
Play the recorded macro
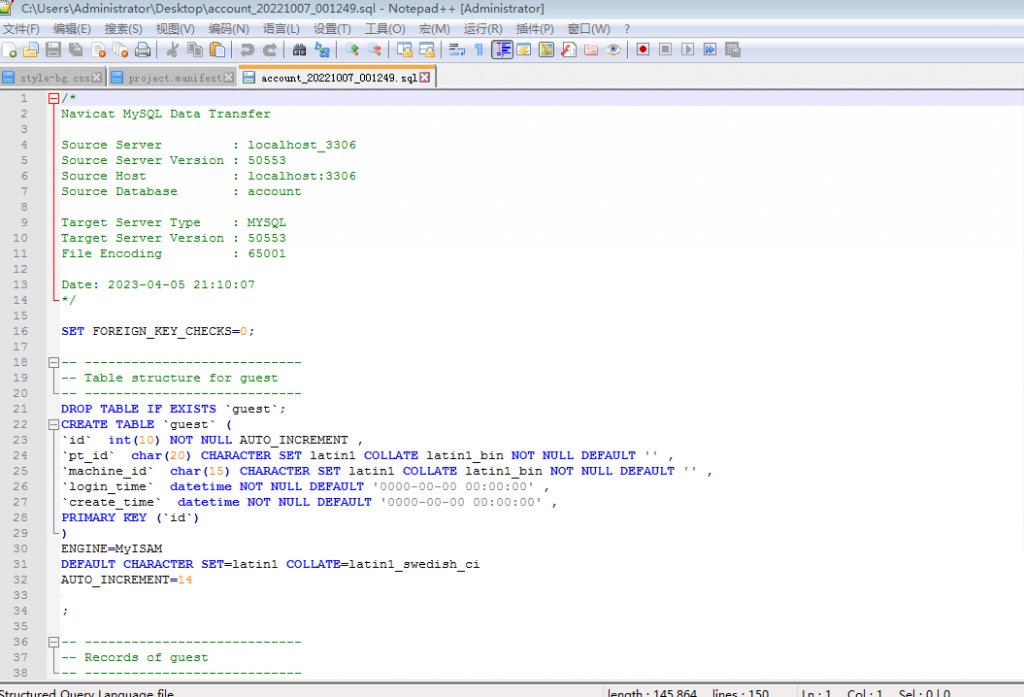(688, 48)
